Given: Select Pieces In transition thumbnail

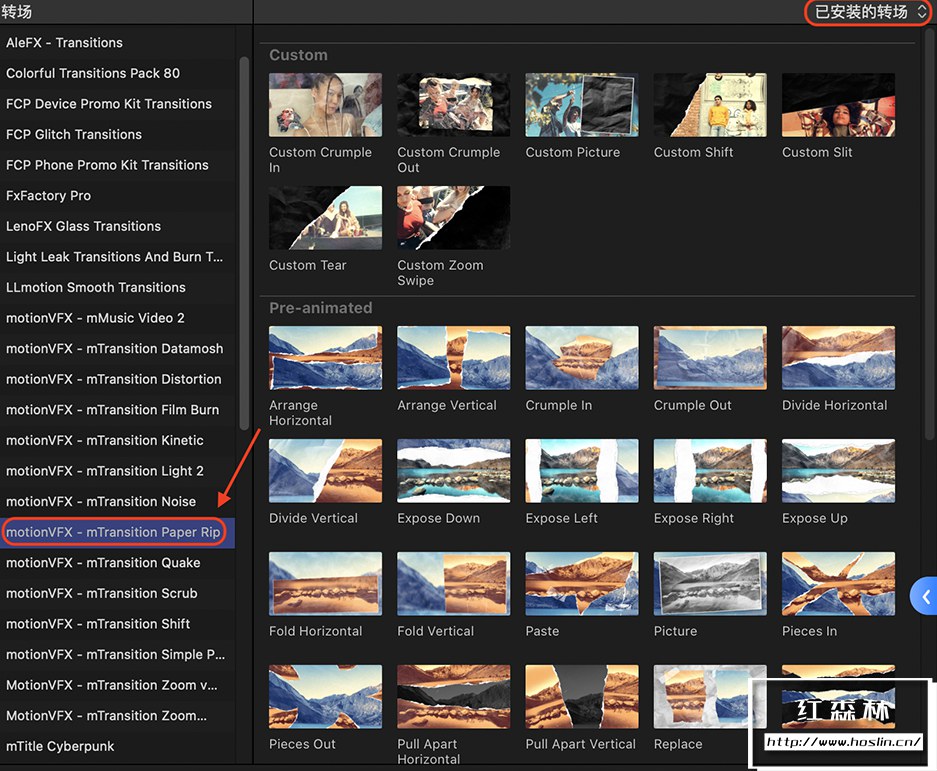Looking at the screenshot, I should pyautogui.click(x=838, y=584).
